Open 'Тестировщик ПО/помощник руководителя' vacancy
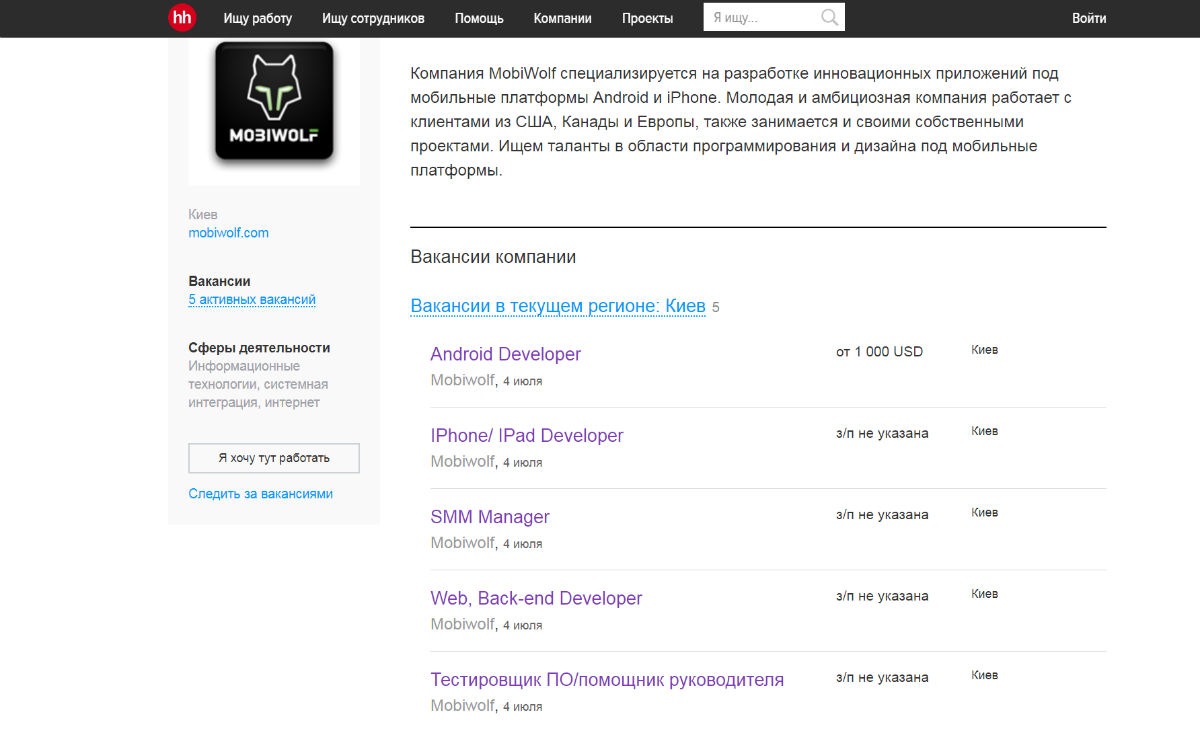The height and width of the screenshot is (731, 1200). (x=606, y=680)
